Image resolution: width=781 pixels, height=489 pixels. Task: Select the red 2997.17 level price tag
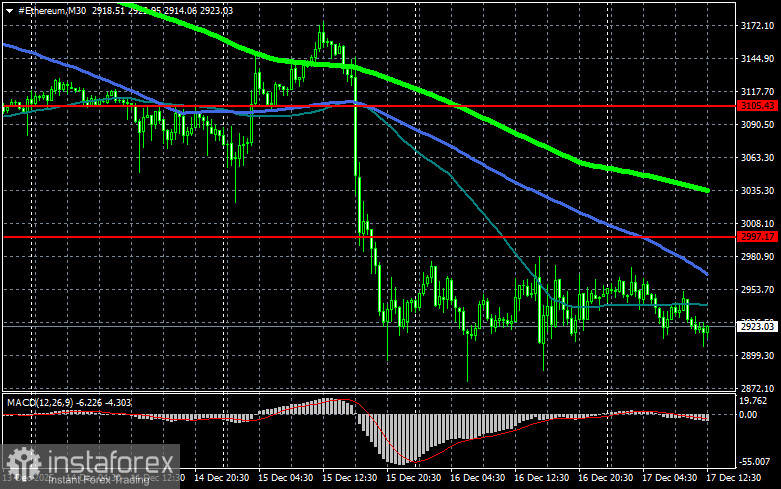[757, 237]
